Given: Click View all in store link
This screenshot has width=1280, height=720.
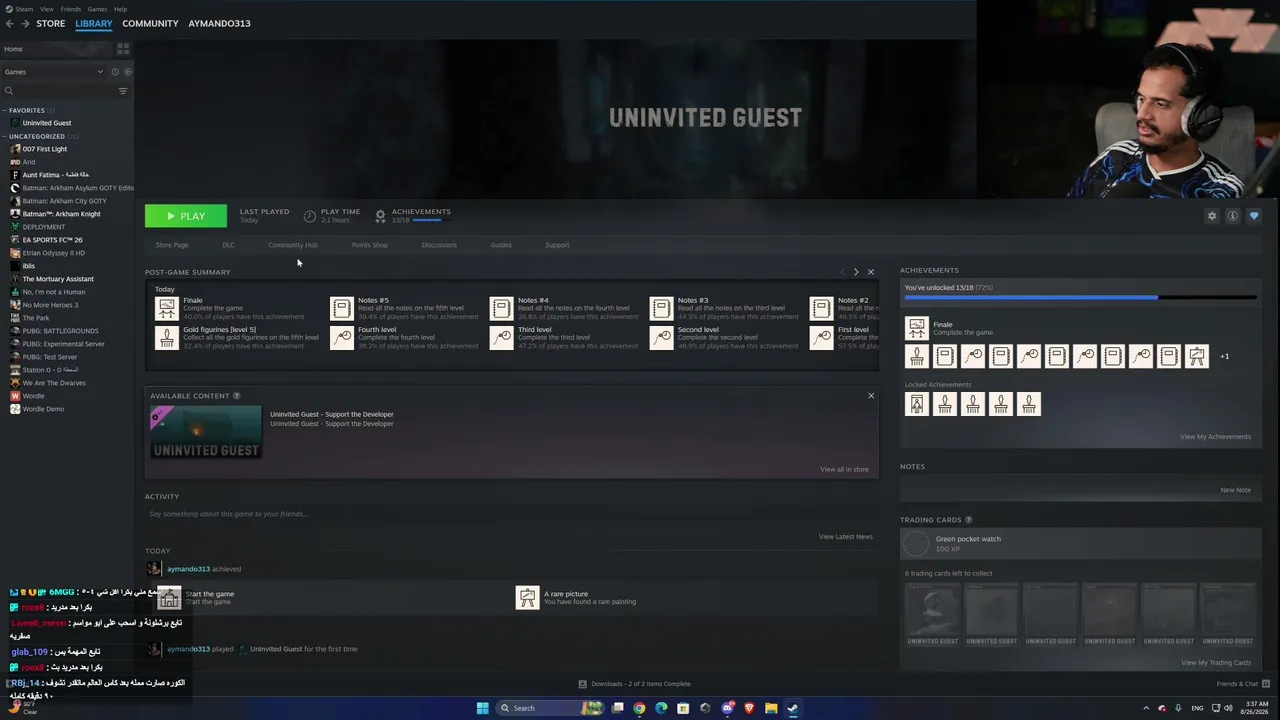Looking at the screenshot, I should pos(844,469).
